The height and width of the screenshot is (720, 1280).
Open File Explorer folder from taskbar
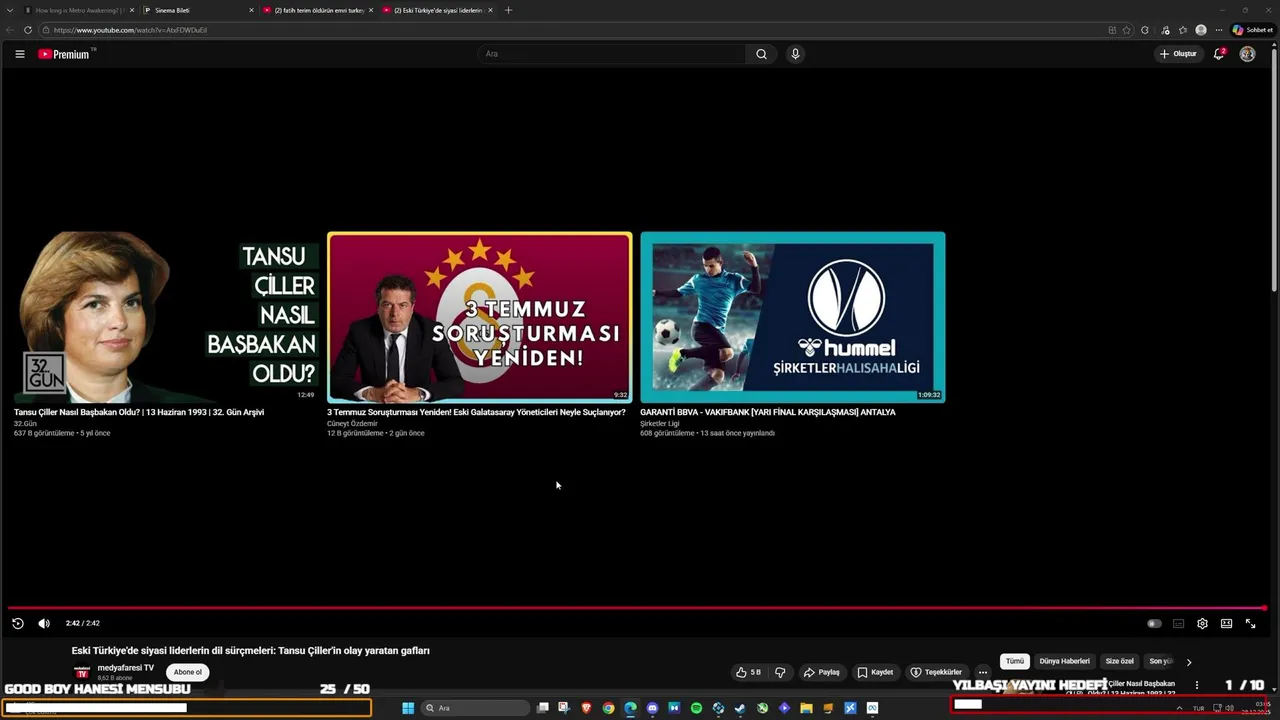tap(806, 708)
